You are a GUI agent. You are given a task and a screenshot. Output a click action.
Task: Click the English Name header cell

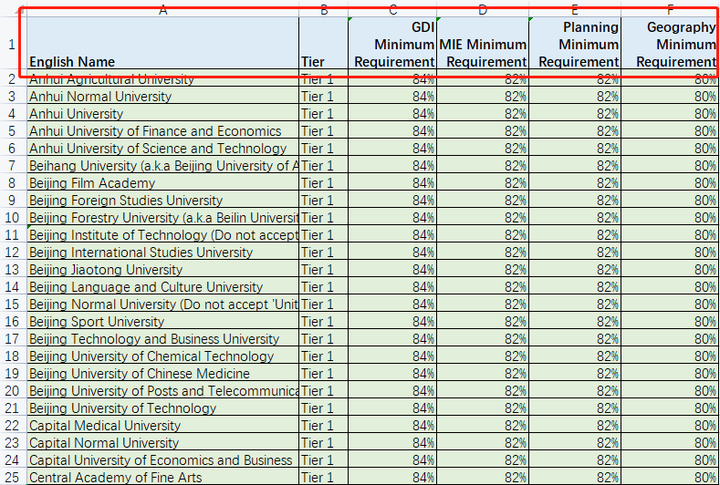pyautogui.click(x=163, y=44)
